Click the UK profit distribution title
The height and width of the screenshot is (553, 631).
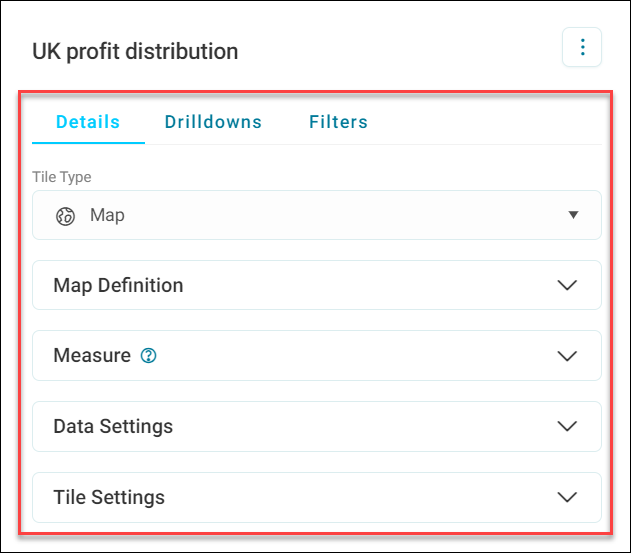(135, 52)
